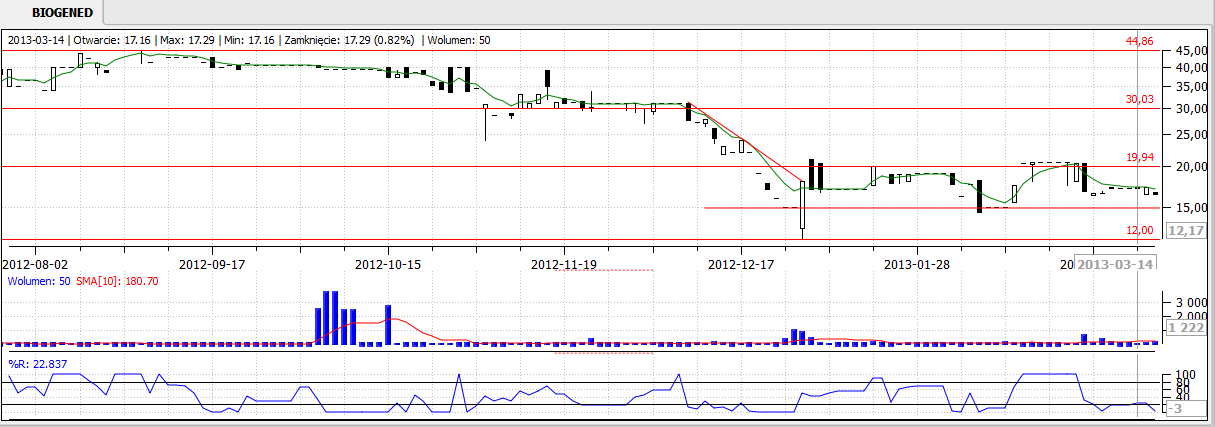Select the BIOGENED chart tab
1215x427 pixels.
[62, 13]
